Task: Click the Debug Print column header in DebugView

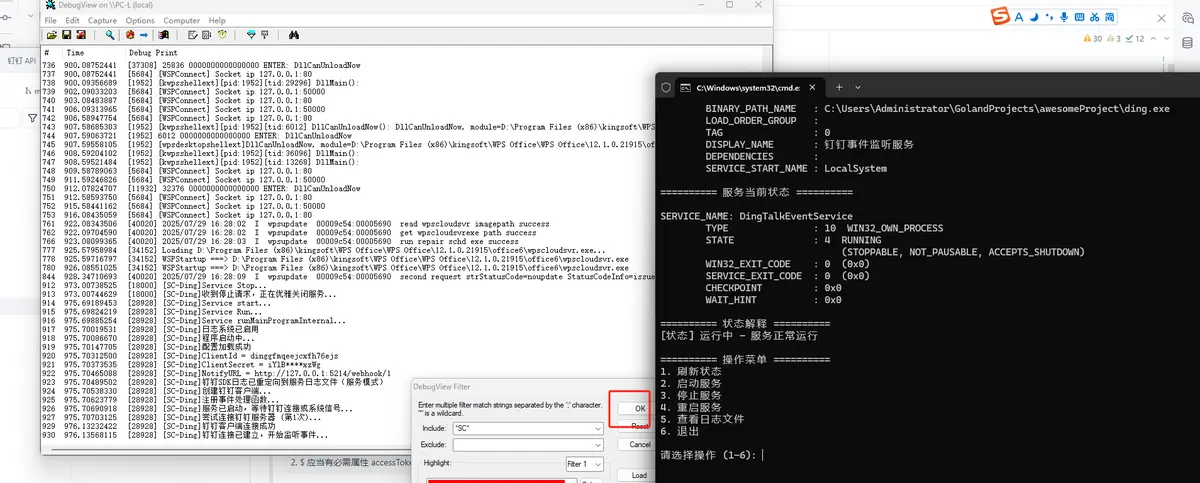Action: [153, 52]
